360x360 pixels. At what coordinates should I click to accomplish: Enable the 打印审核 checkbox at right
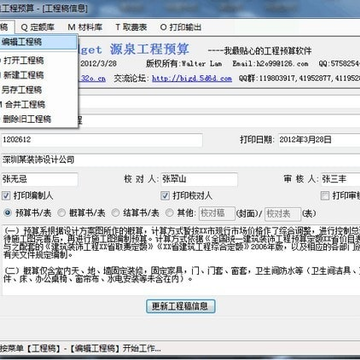point(324,196)
